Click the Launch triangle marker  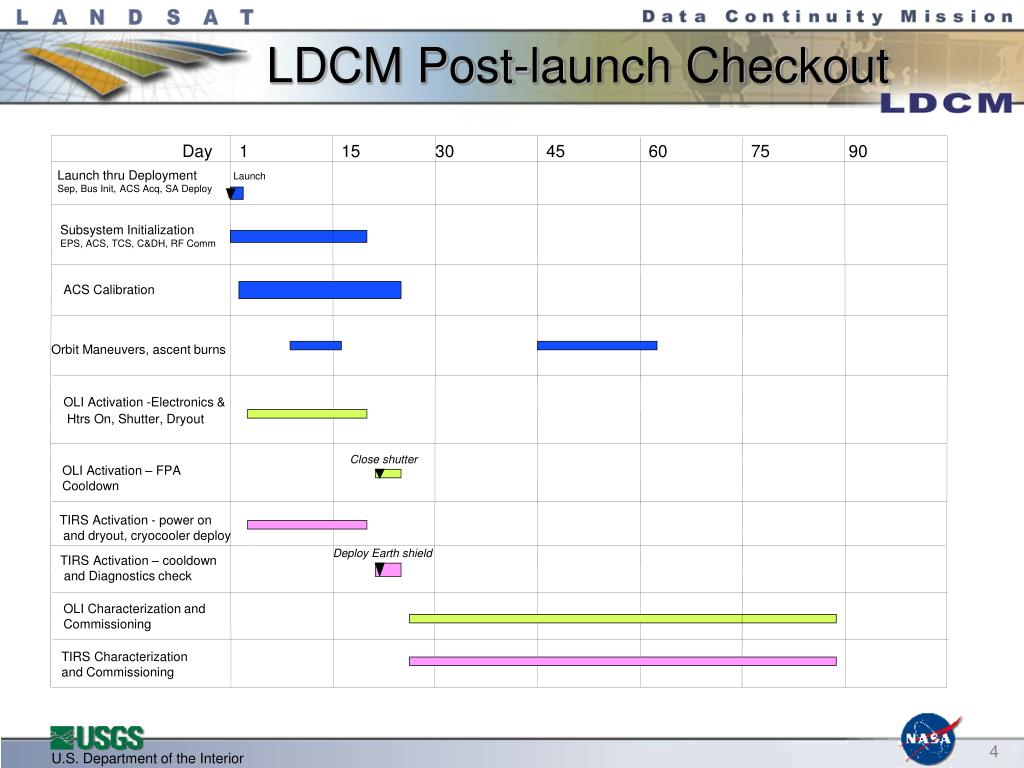pos(231,193)
